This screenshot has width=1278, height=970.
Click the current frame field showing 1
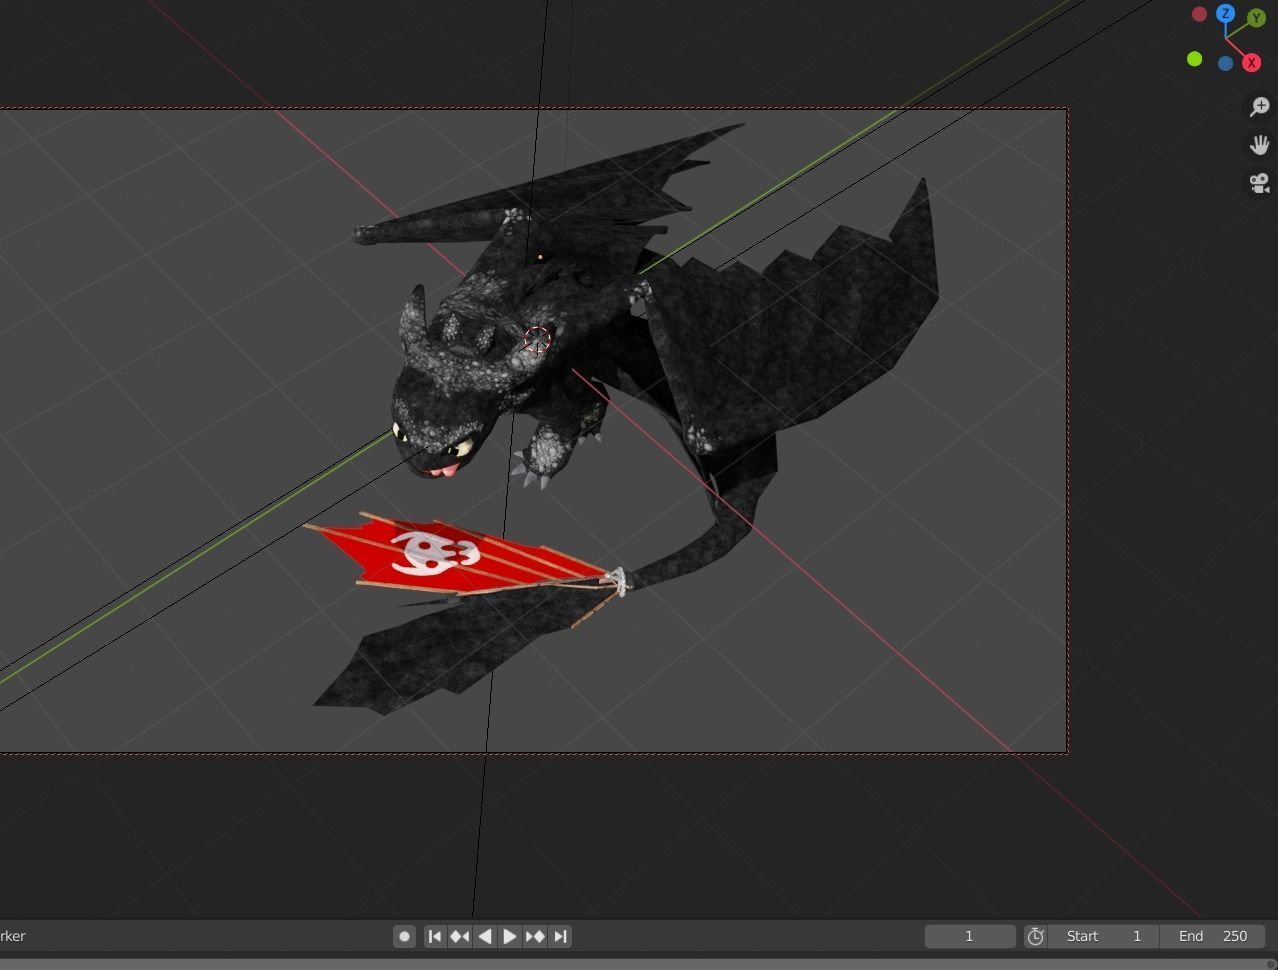tap(970, 936)
